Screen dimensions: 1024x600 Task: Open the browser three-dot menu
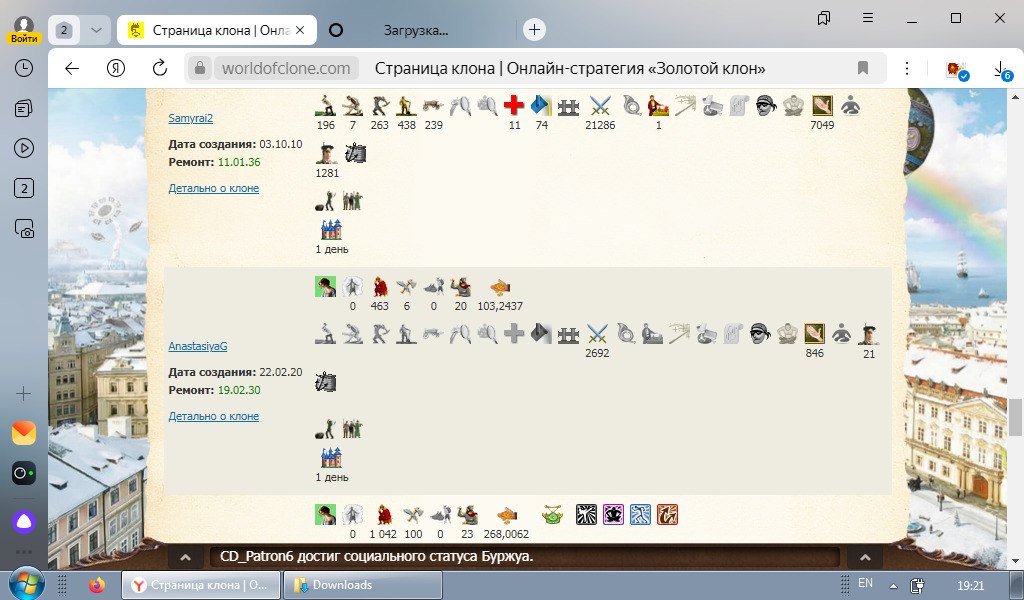(x=906, y=69)
